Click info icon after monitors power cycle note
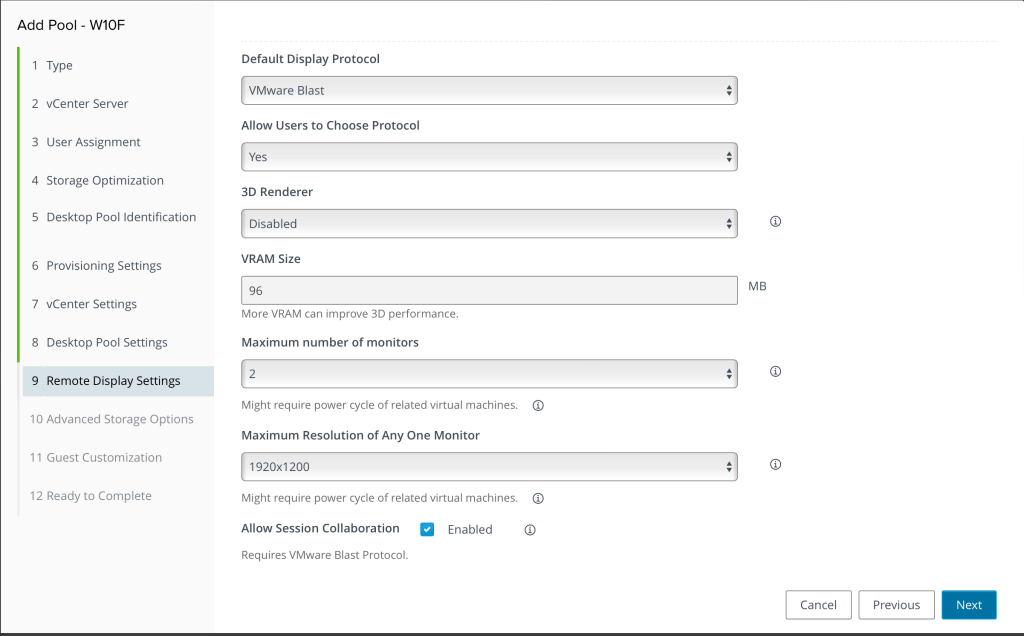Viewport: 1024px width, 636px height. pos(538,405)
